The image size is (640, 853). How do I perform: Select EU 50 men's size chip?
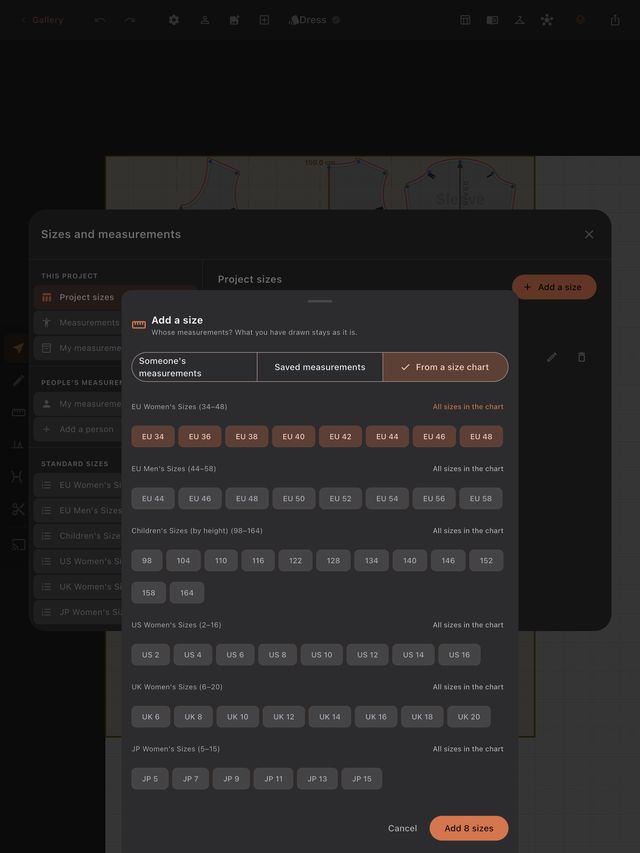pyautogui.click(x=293, y=498)
